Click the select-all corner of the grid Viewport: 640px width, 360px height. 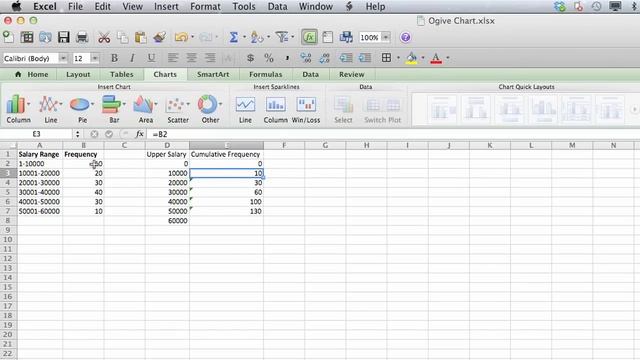pos(8,145)
